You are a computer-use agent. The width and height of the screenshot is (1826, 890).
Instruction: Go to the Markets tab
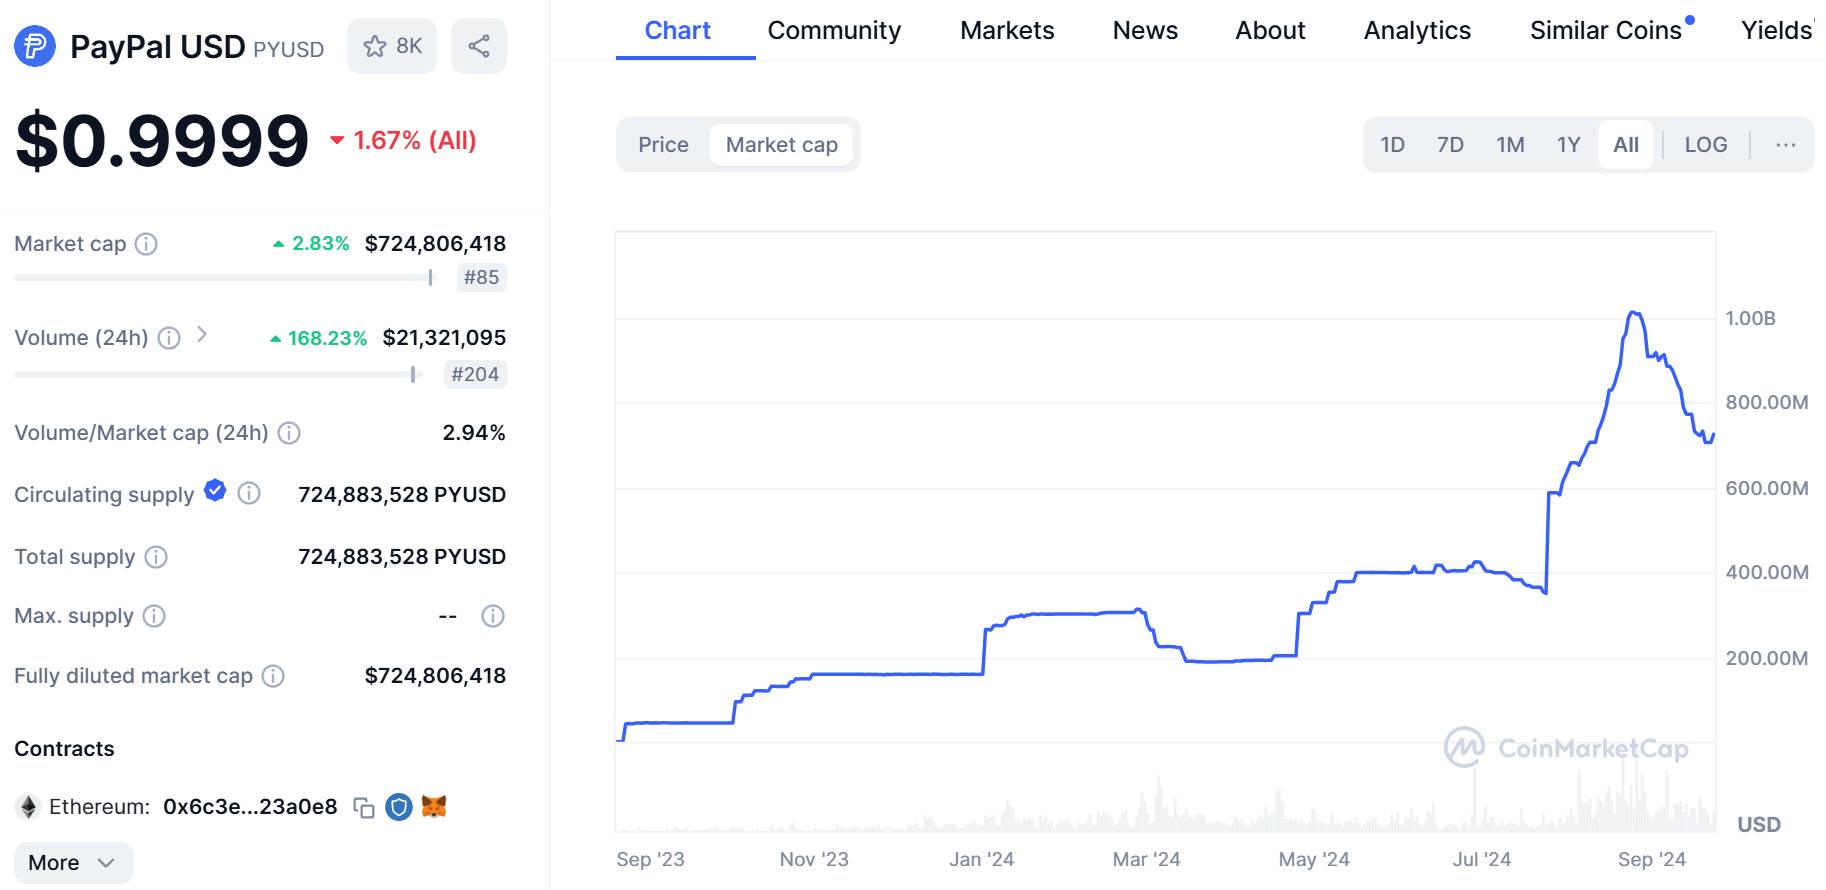(x=1007, y=31)
